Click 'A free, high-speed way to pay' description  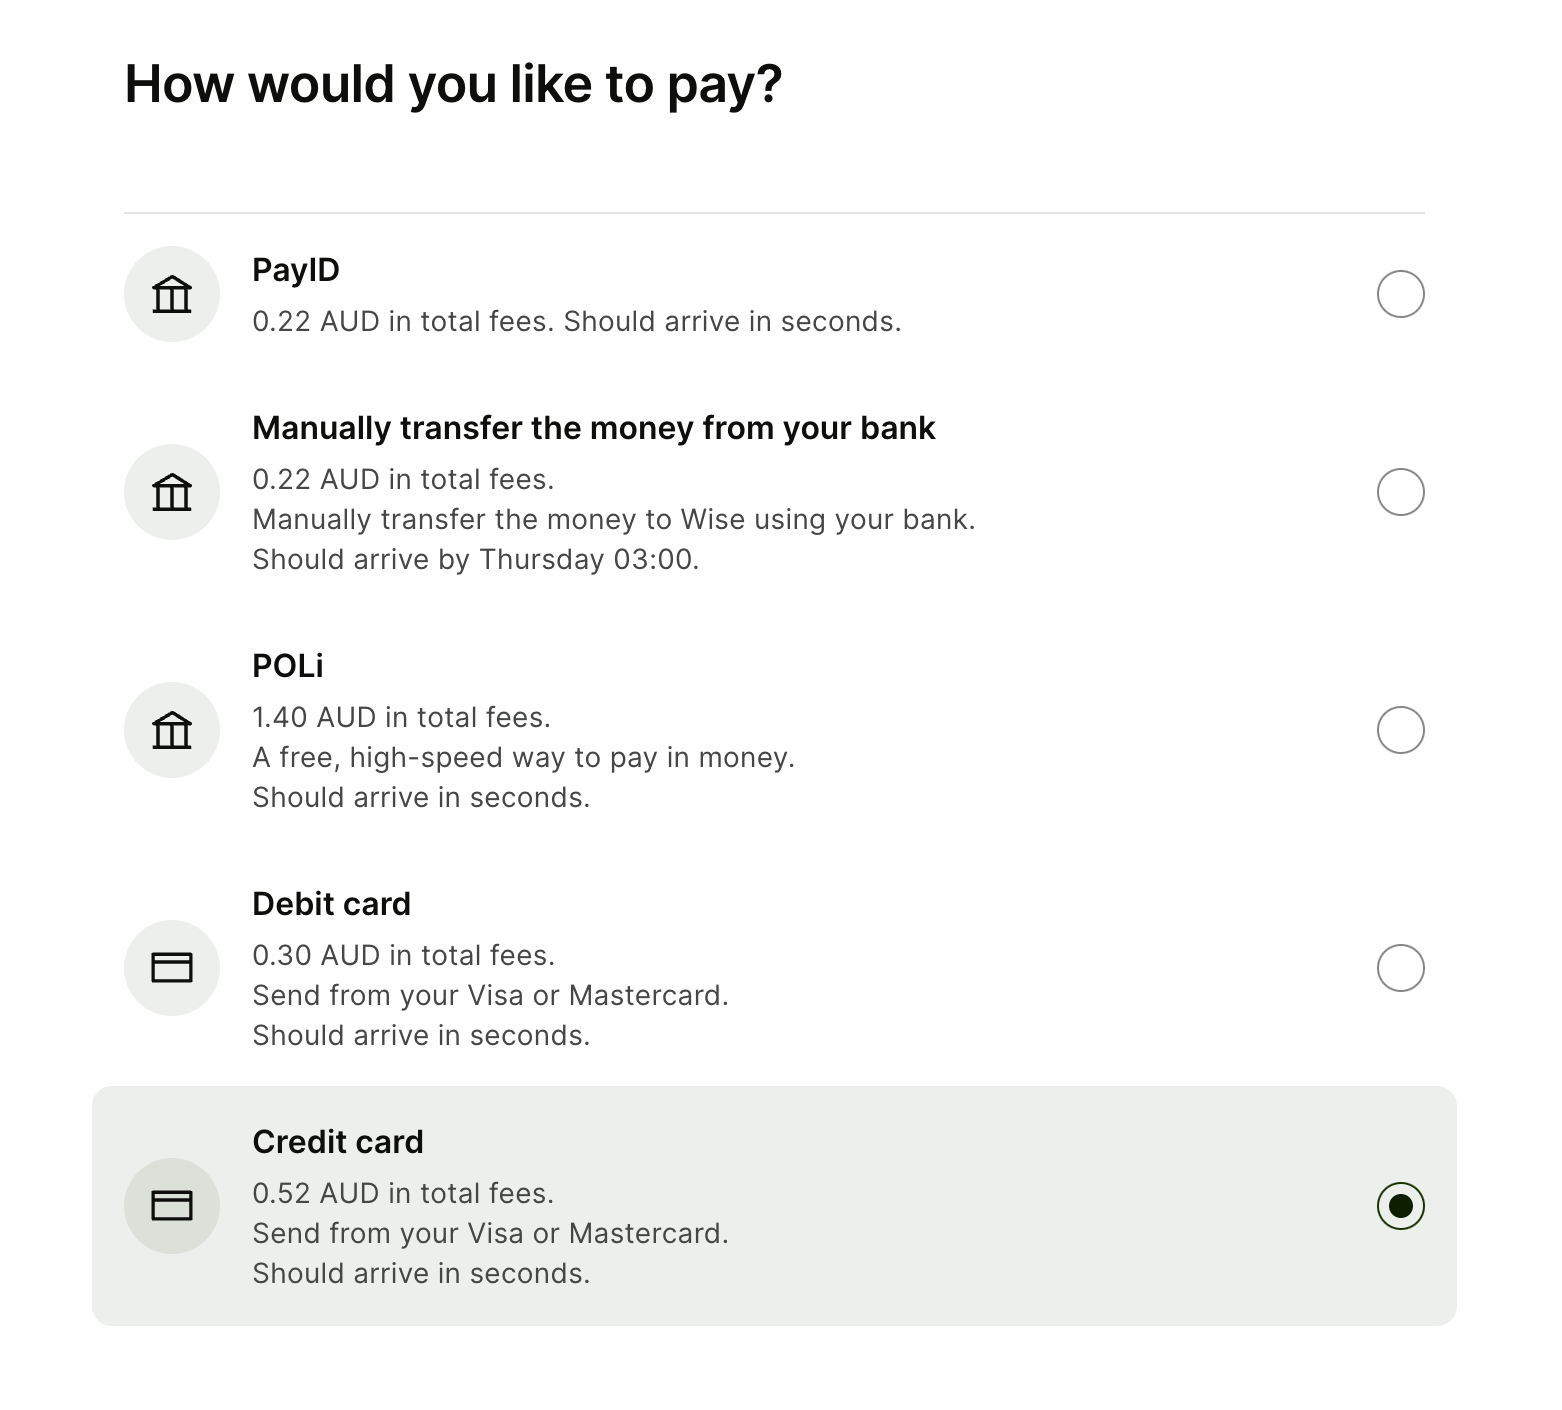[524, 758]
